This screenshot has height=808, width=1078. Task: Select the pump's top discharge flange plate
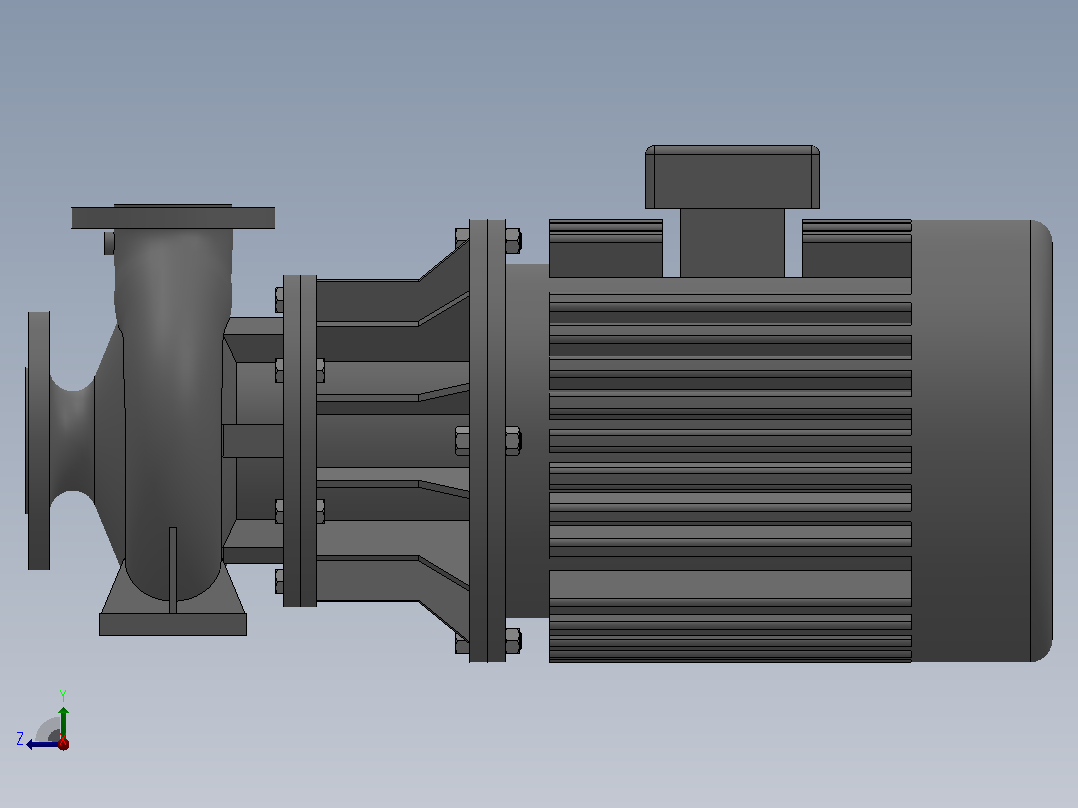coord(173,217)
